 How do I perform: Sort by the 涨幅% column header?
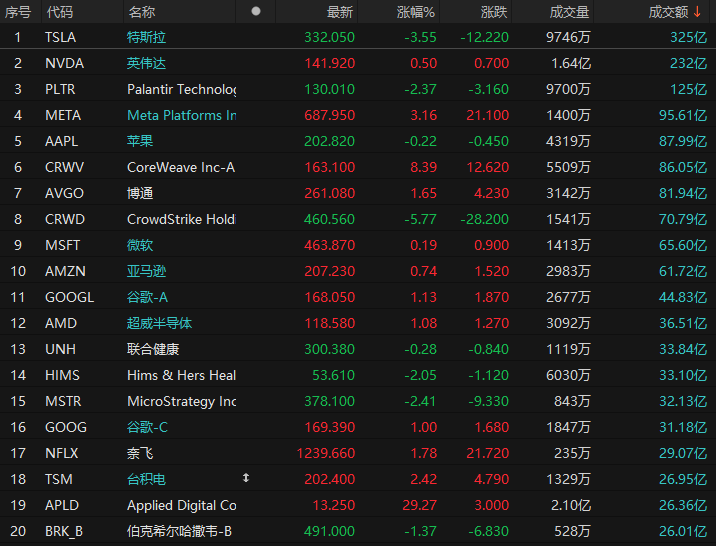pos(416,12)
